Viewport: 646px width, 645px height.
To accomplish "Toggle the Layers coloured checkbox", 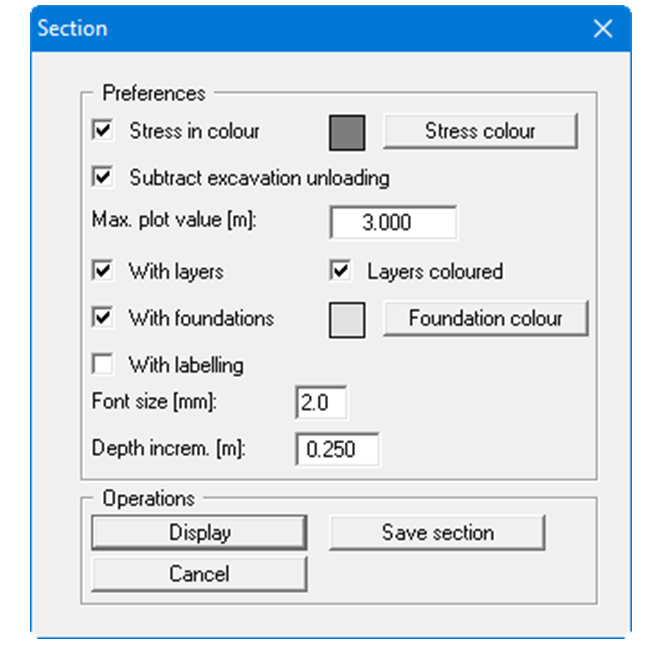I will click(341, 271).
